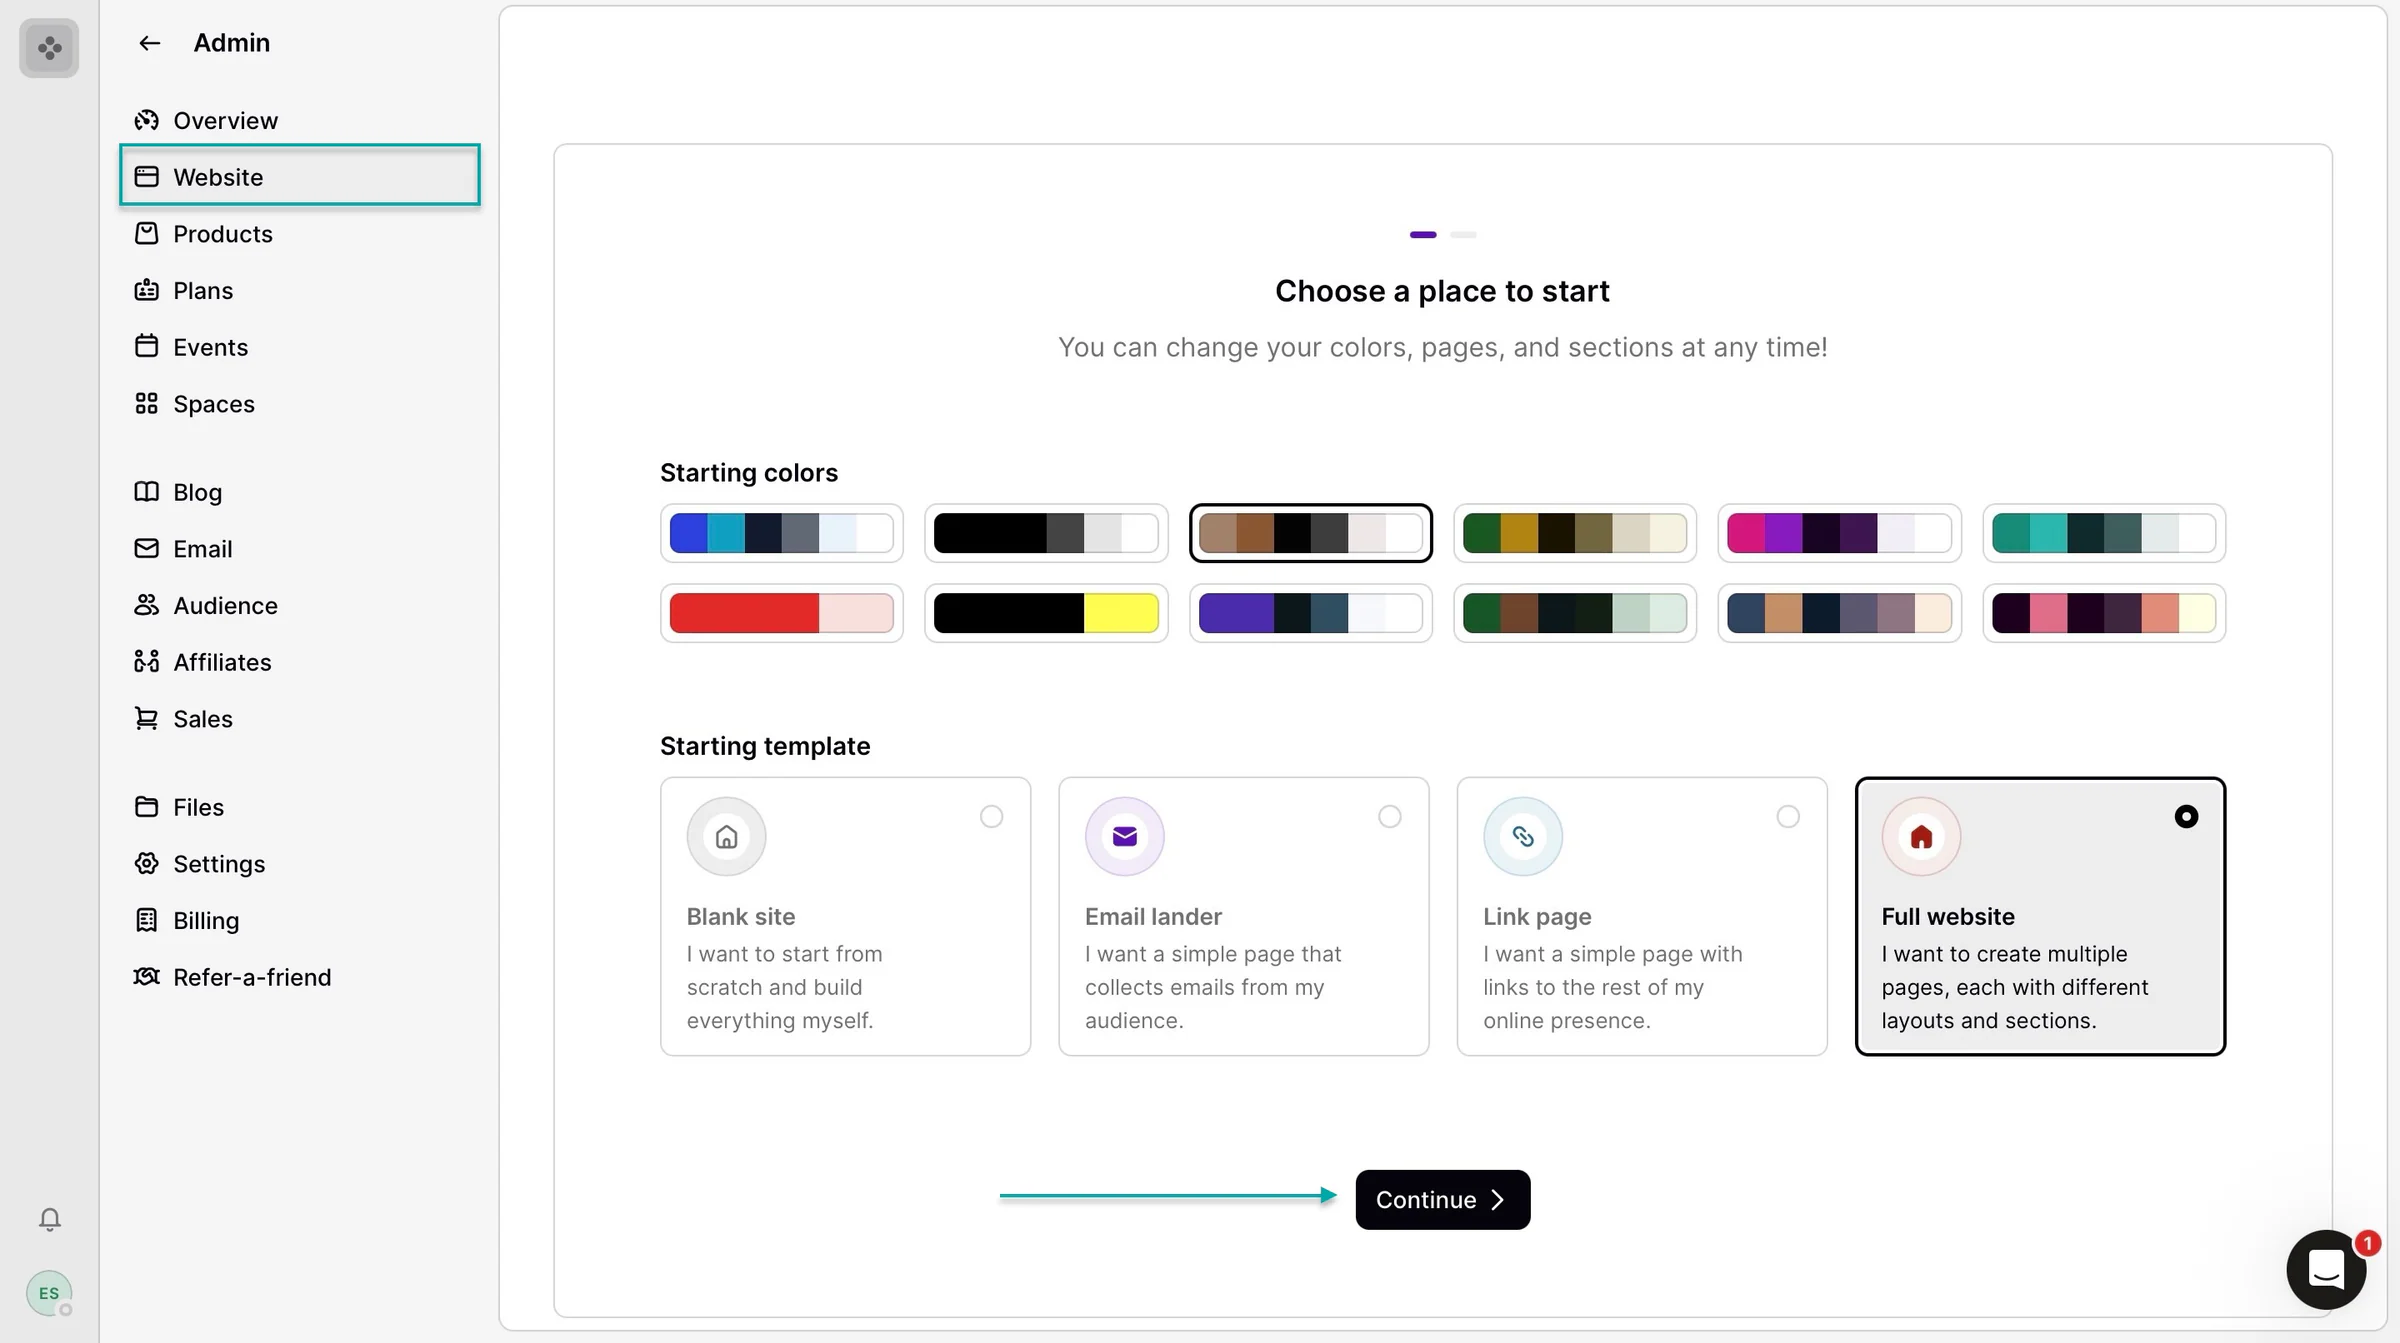Choose the black and gray color palette
The height and width of the screenshot is (1343, 2400).
coord(1046,533)
